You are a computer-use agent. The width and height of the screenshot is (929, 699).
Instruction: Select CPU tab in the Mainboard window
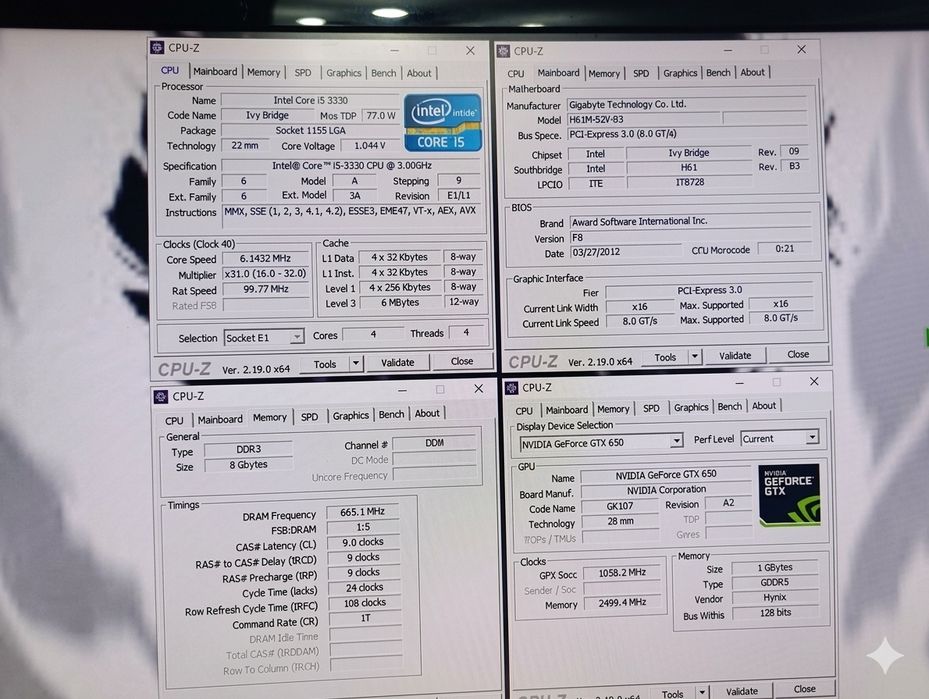(x=515, y=73)
